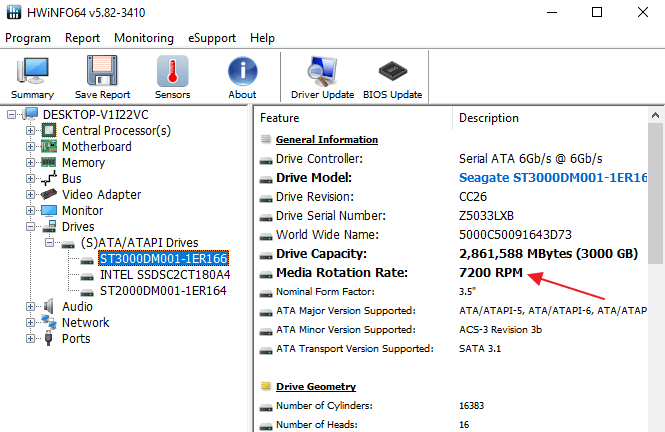Expand the Network tree node

pos(30,323)
